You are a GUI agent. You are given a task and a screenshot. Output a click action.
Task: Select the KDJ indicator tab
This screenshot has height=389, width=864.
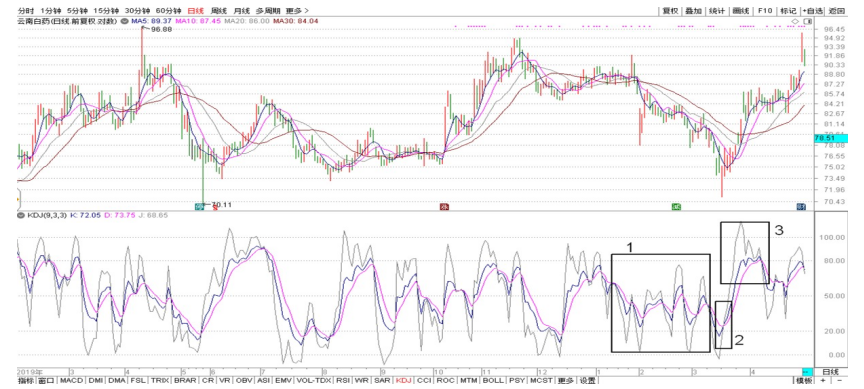[x=403, y=380]
